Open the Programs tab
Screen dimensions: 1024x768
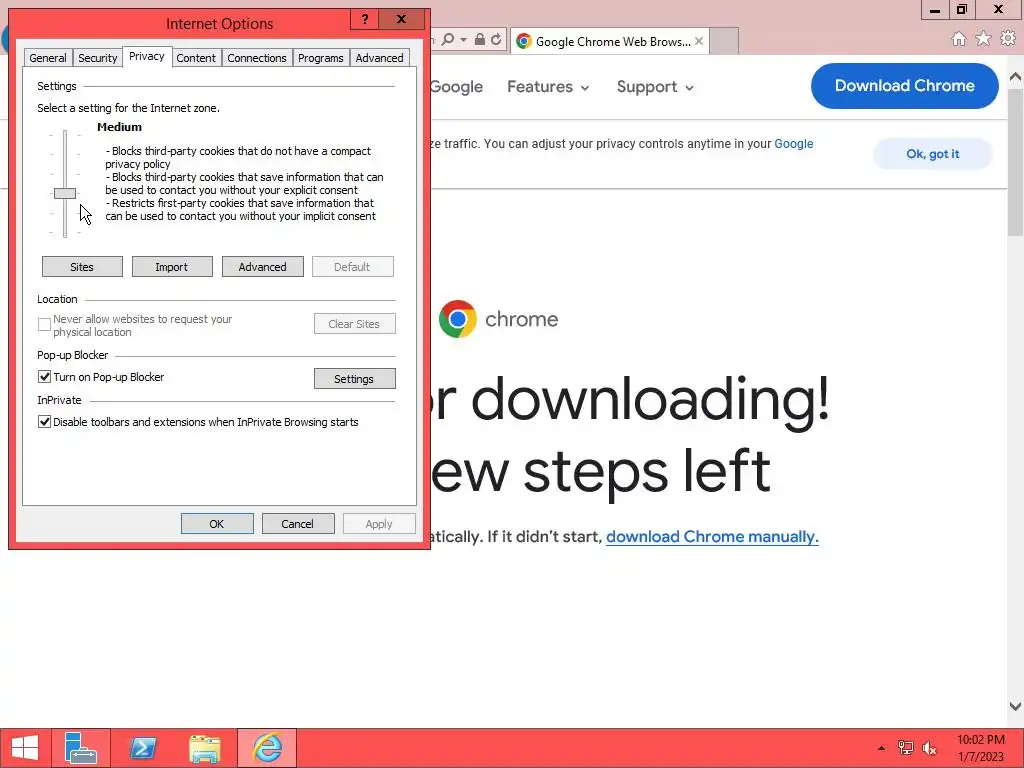321,57
